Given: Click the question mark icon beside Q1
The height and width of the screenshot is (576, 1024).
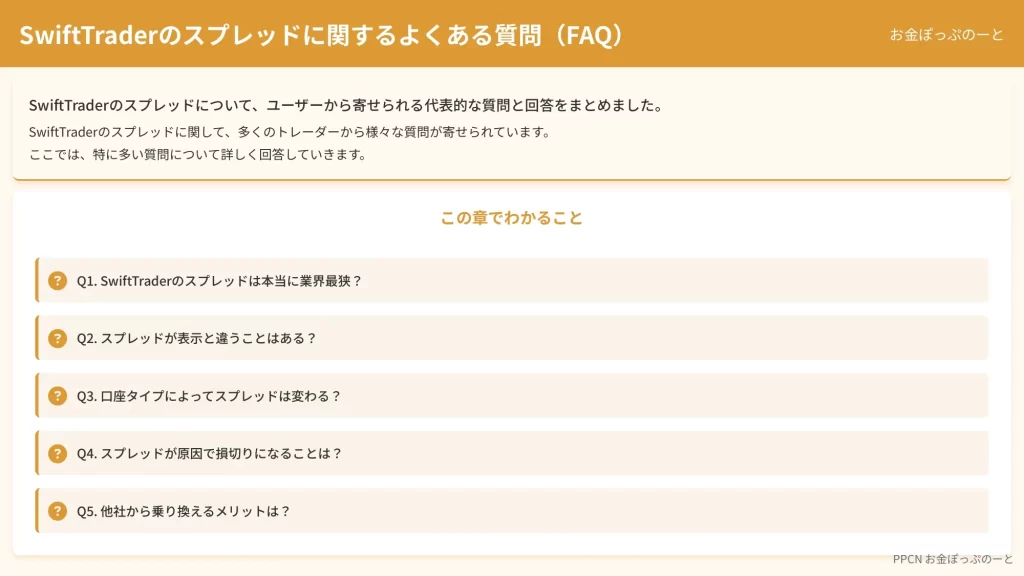Looking at the screenshot, I should (x=57, y=281).
